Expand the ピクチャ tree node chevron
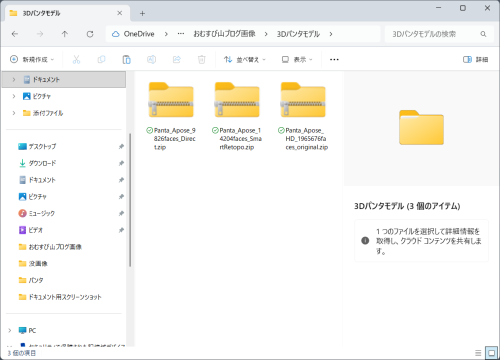500x360 pixels. pyautogui.click(x=14, y=96)
